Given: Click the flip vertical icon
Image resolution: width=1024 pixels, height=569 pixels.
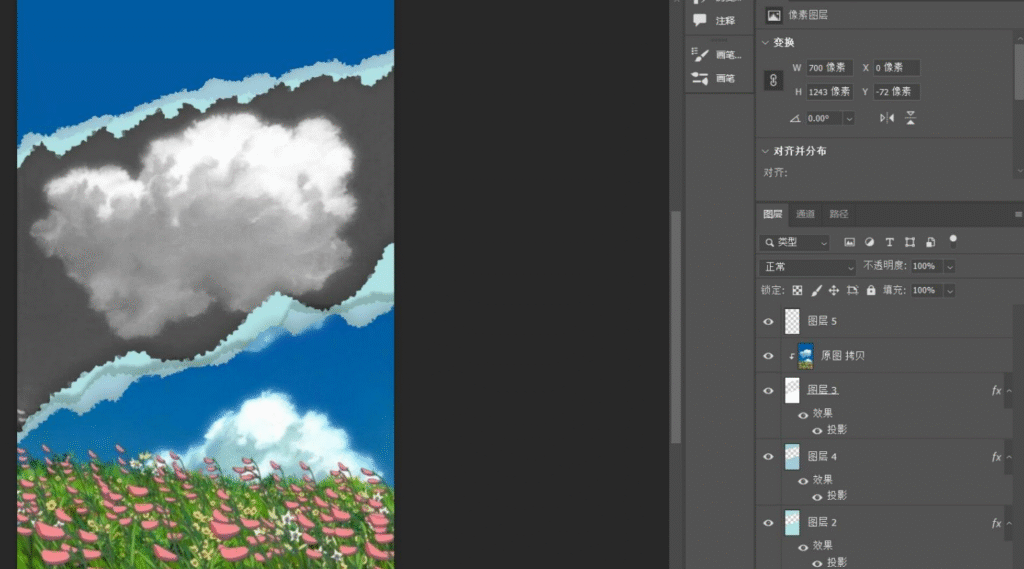Looking at the screenshot, I should point(910,118).
